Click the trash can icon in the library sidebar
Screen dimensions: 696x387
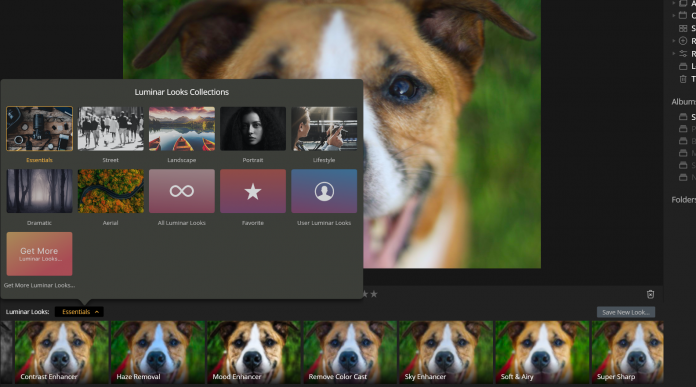pos(683,79)
